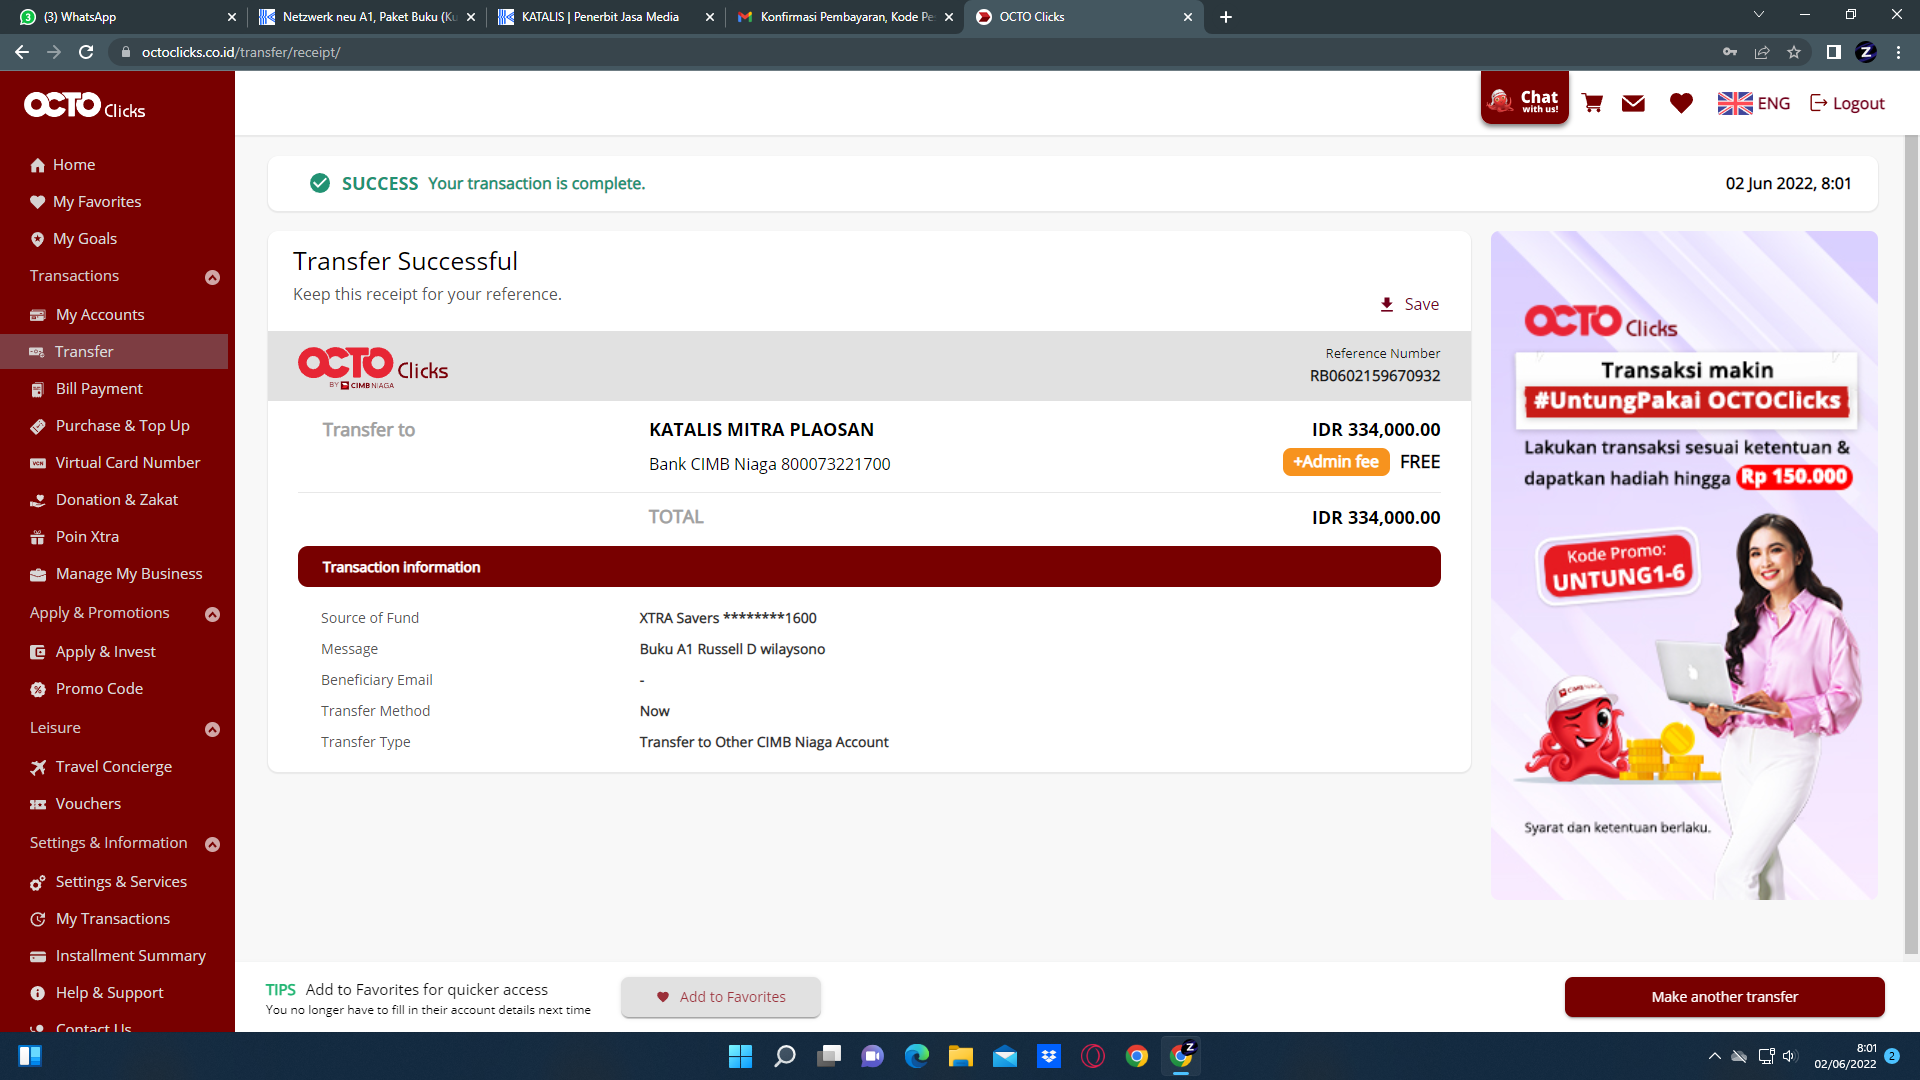The image size is (1920, 1080).
Task: Open favorites heart icon in header
Action: pos(1681,103)
